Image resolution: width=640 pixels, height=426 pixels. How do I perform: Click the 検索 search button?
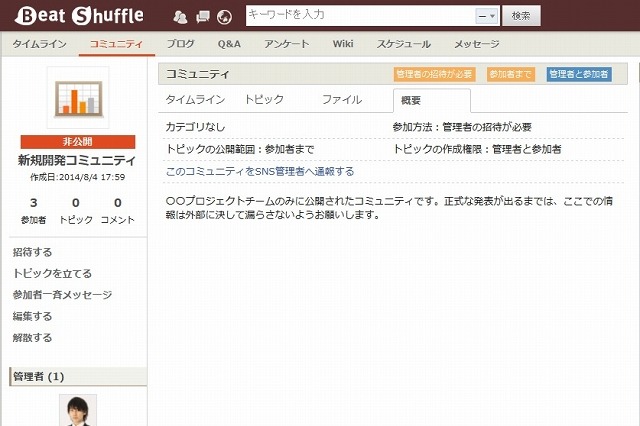(x=521, y=16)
